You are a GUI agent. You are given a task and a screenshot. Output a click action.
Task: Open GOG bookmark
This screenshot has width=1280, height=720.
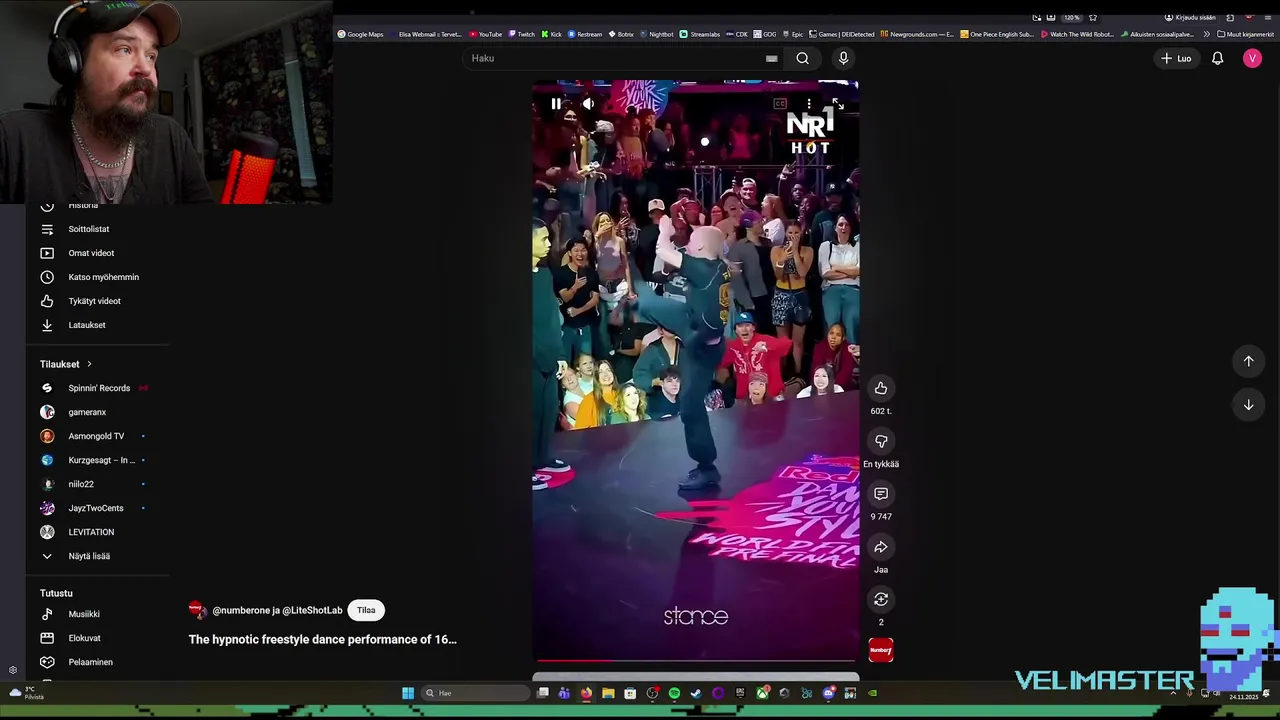pos(765,34)
